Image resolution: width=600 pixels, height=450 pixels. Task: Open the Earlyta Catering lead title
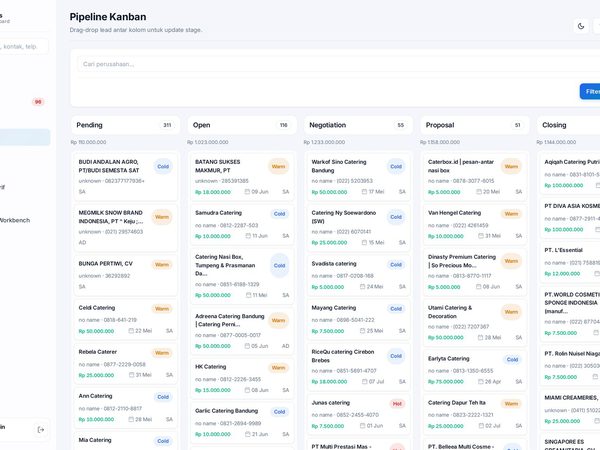pyautogui.click(x=448, y=359)
